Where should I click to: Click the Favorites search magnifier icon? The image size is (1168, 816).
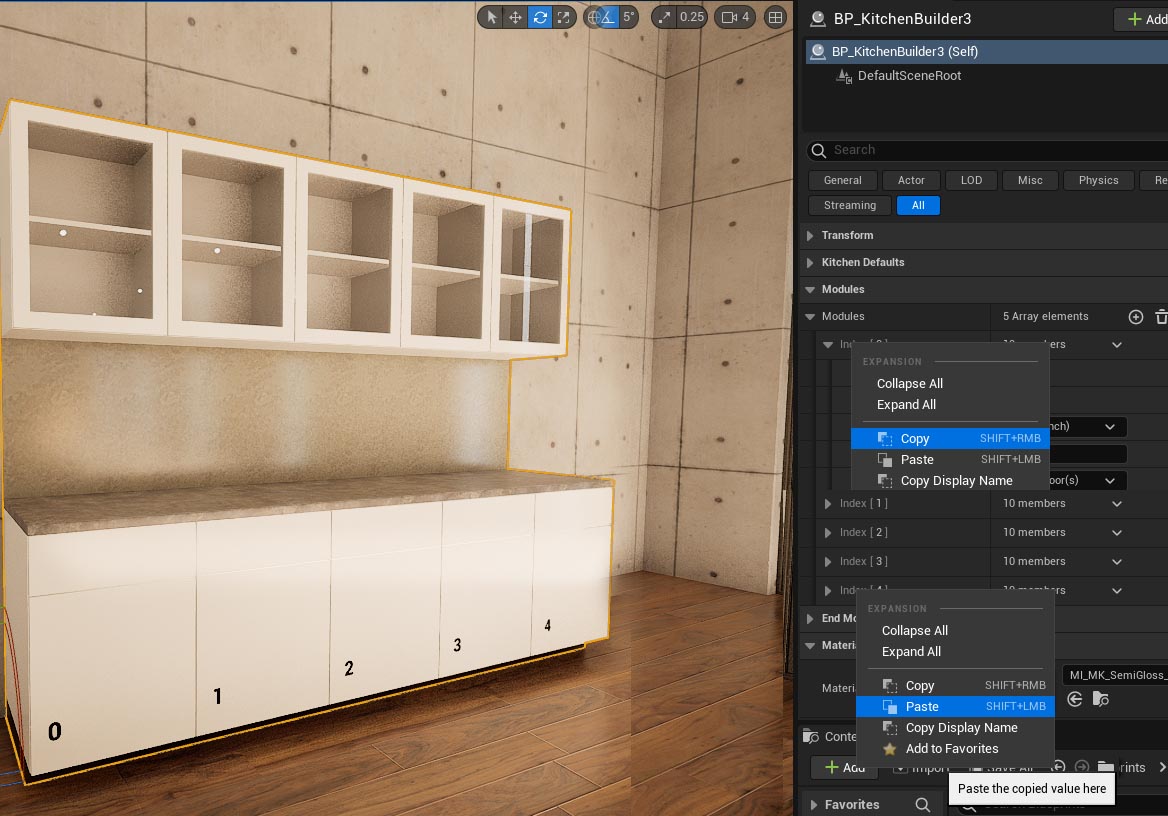pos(922,805)
